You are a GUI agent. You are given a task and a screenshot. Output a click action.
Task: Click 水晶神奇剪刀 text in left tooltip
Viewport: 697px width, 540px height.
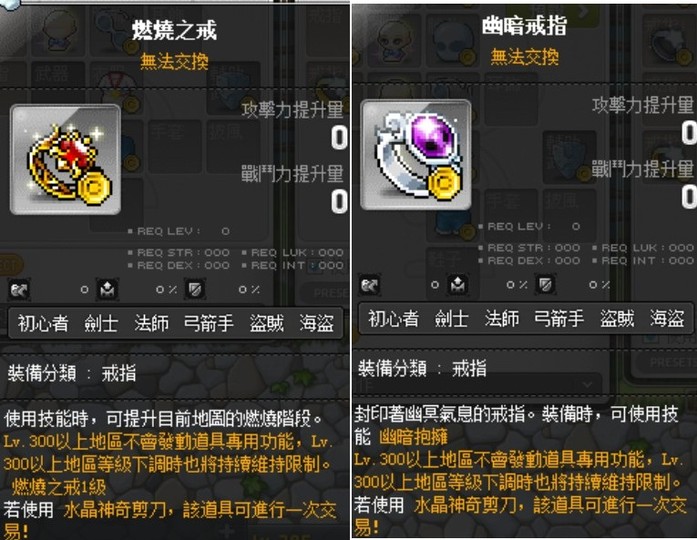114,510
